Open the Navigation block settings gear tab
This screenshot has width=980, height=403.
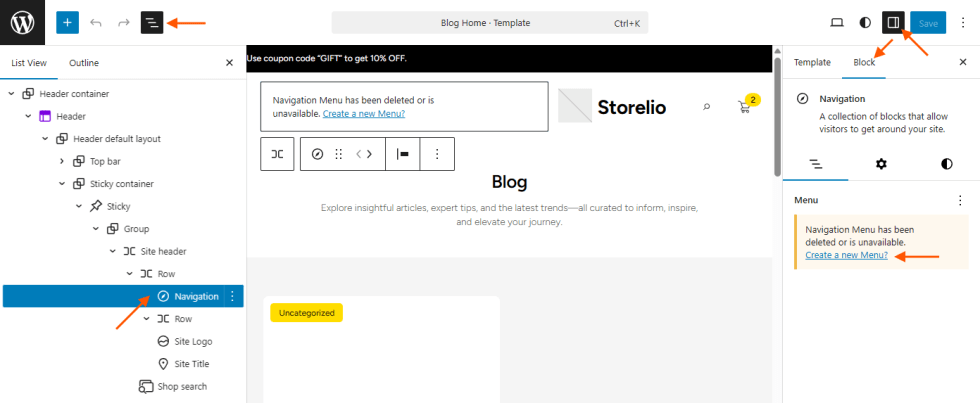[x=881, y=163]
